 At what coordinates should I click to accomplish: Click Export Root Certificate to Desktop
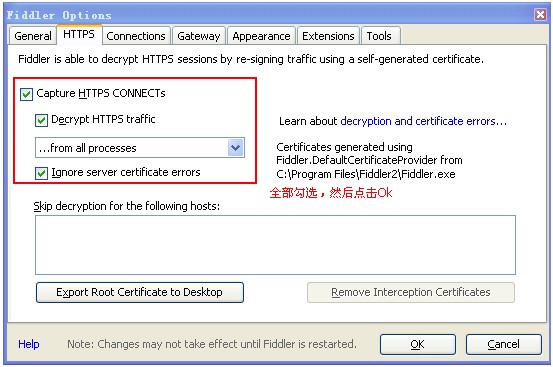pos(140,292)
